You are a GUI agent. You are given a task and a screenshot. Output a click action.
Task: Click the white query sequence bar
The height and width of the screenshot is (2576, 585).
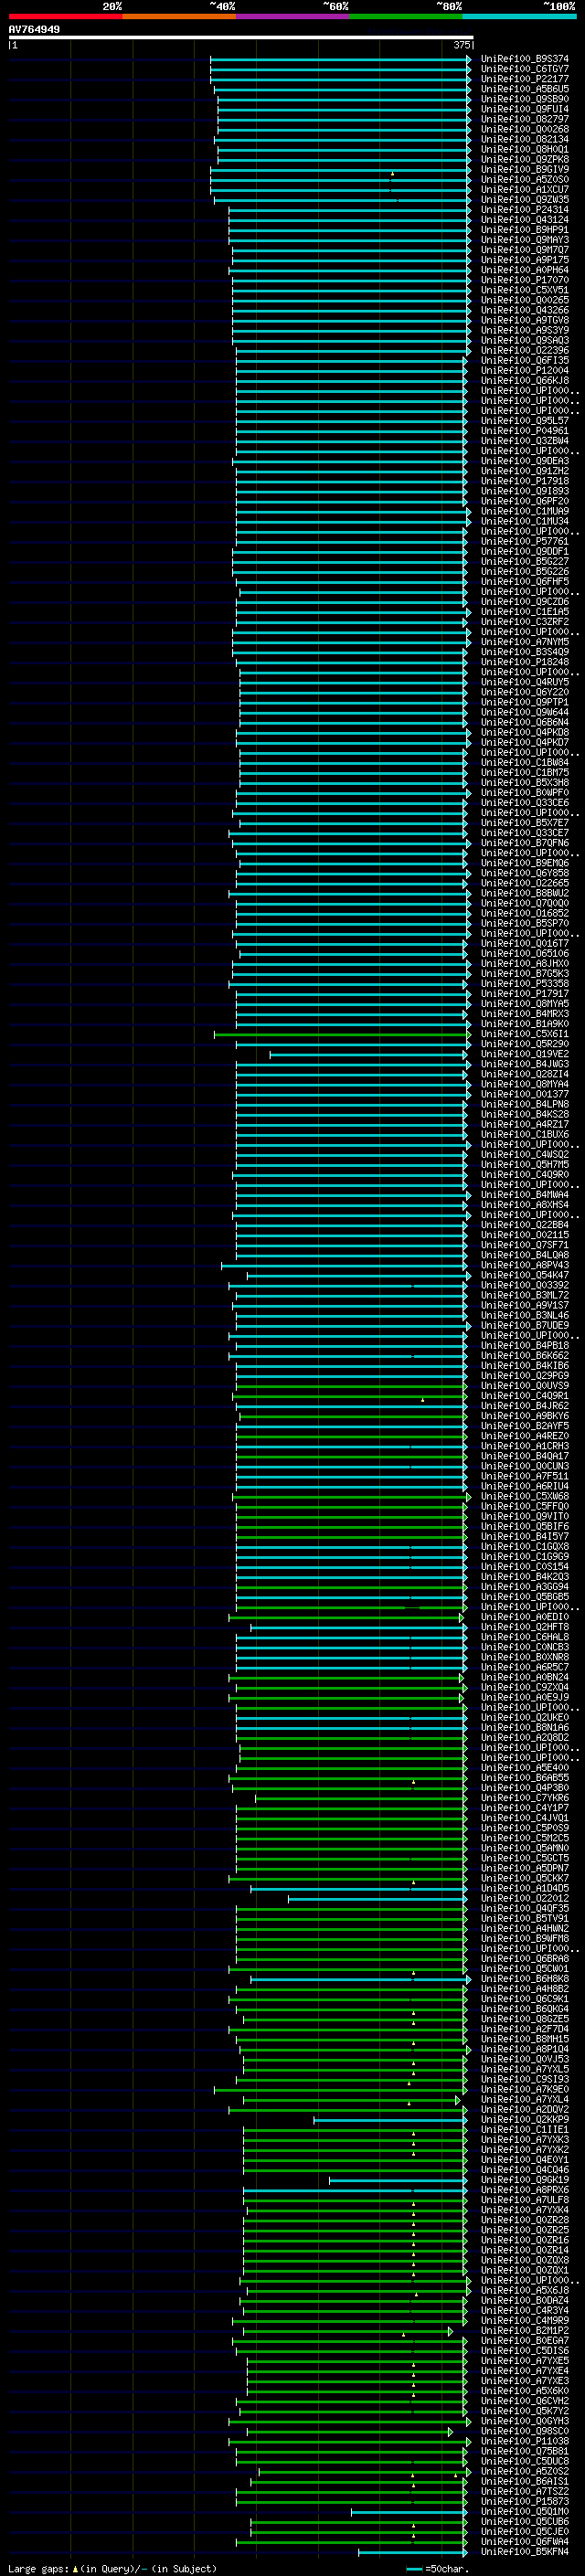[241, 37]
